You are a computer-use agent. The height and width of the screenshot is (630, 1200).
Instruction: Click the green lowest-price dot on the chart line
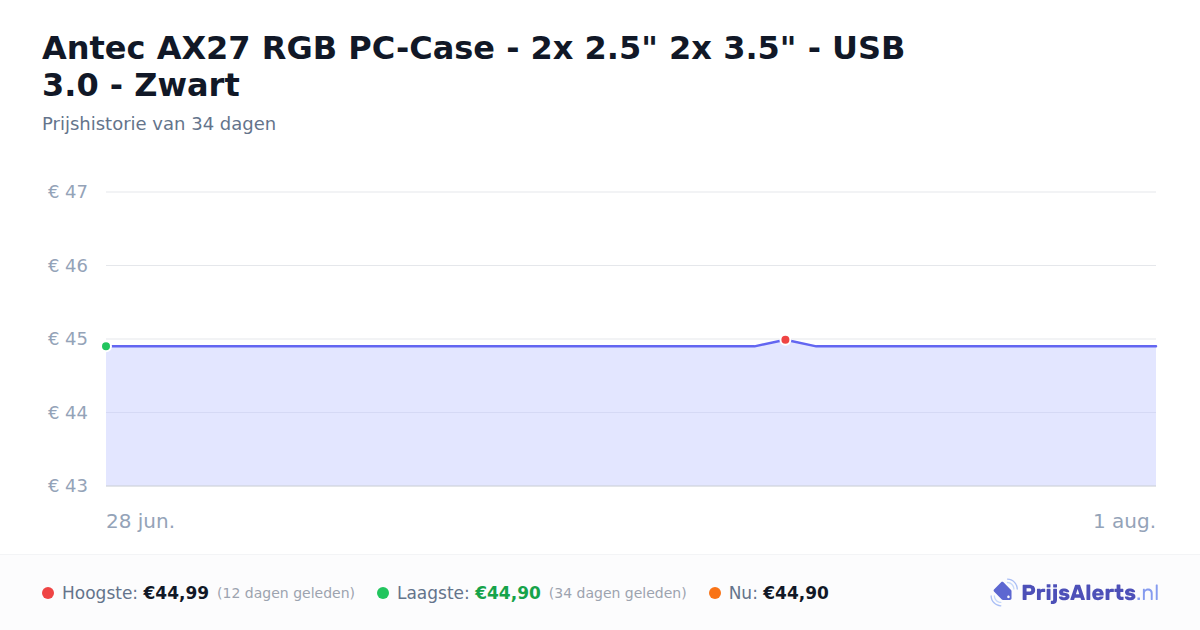point(106,346)
